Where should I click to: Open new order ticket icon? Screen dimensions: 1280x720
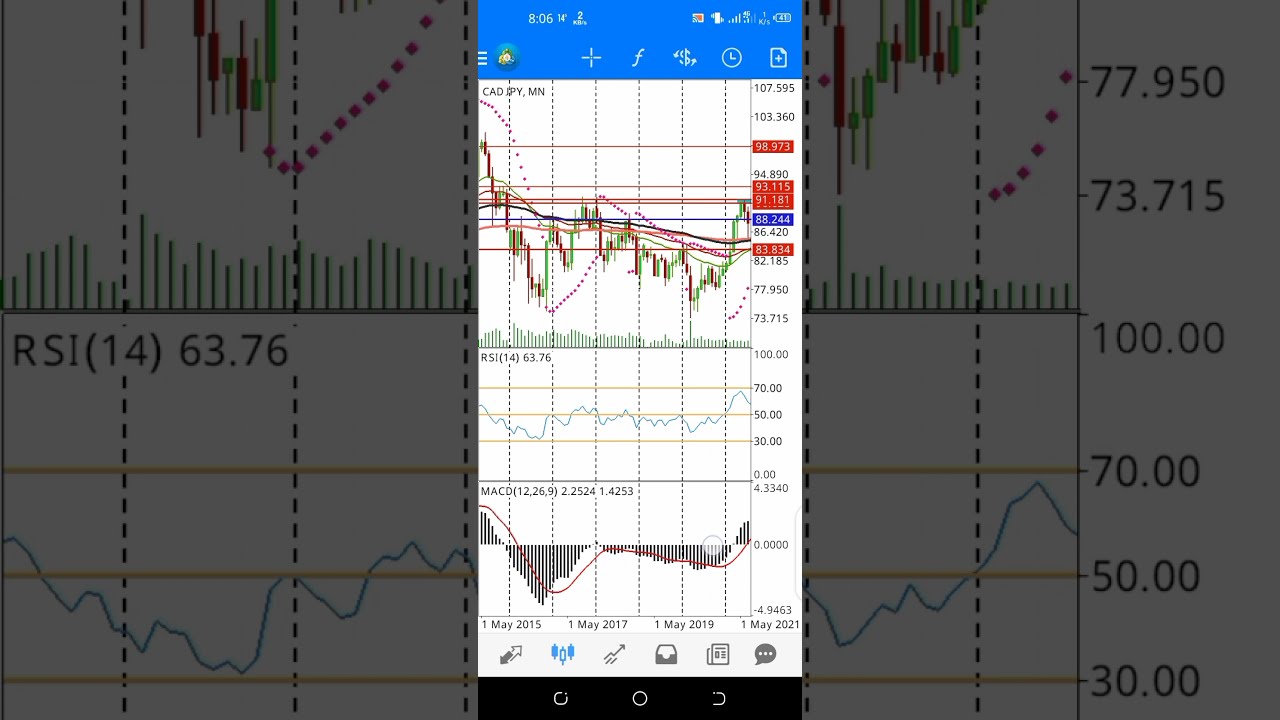click(x=778, y=58)
